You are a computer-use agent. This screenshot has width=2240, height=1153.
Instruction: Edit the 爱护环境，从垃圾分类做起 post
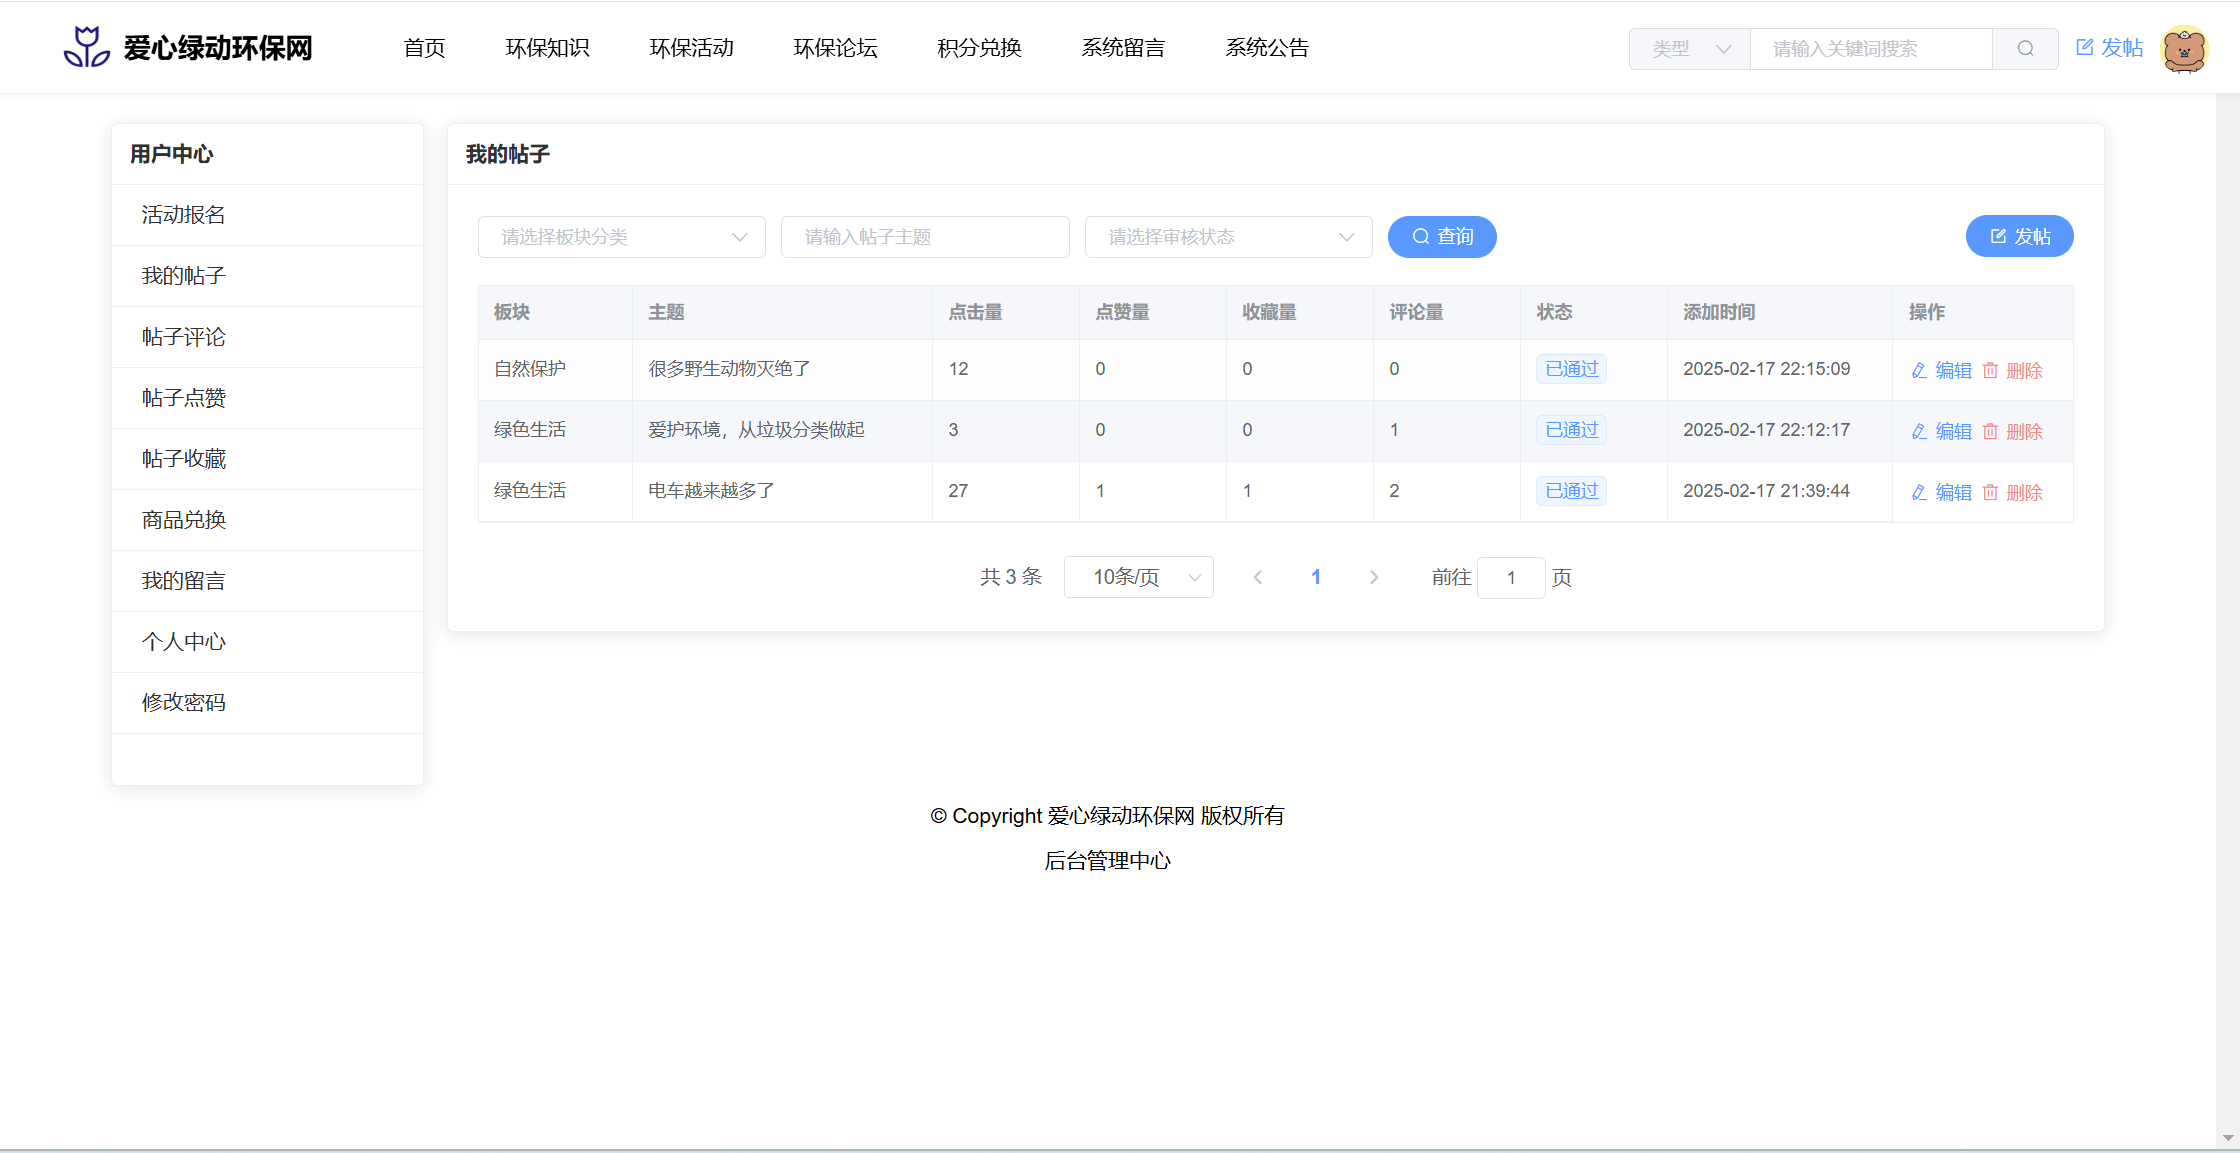[x=1941, y=431]
